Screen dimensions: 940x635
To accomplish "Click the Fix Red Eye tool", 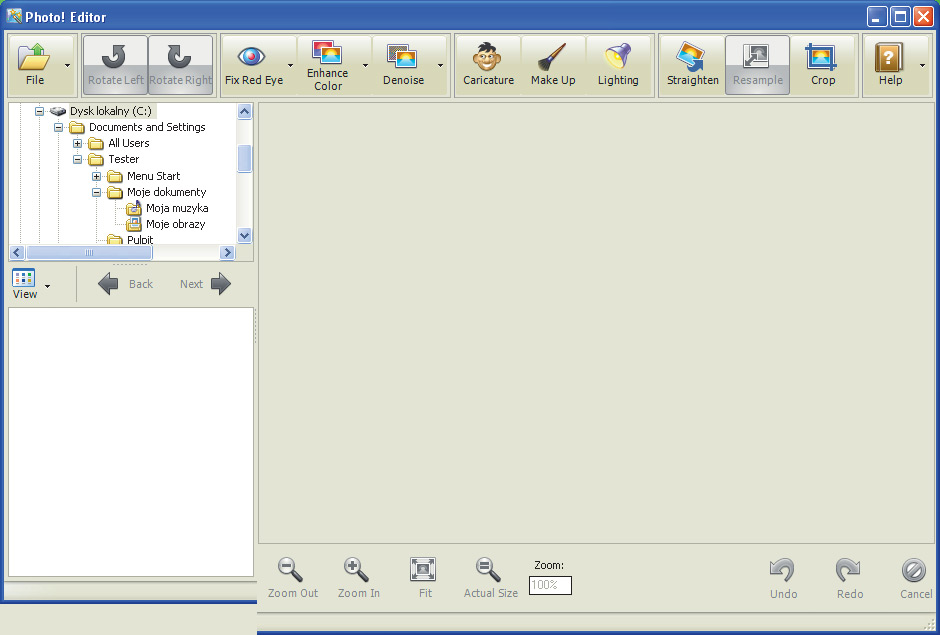I will (252, 58).
